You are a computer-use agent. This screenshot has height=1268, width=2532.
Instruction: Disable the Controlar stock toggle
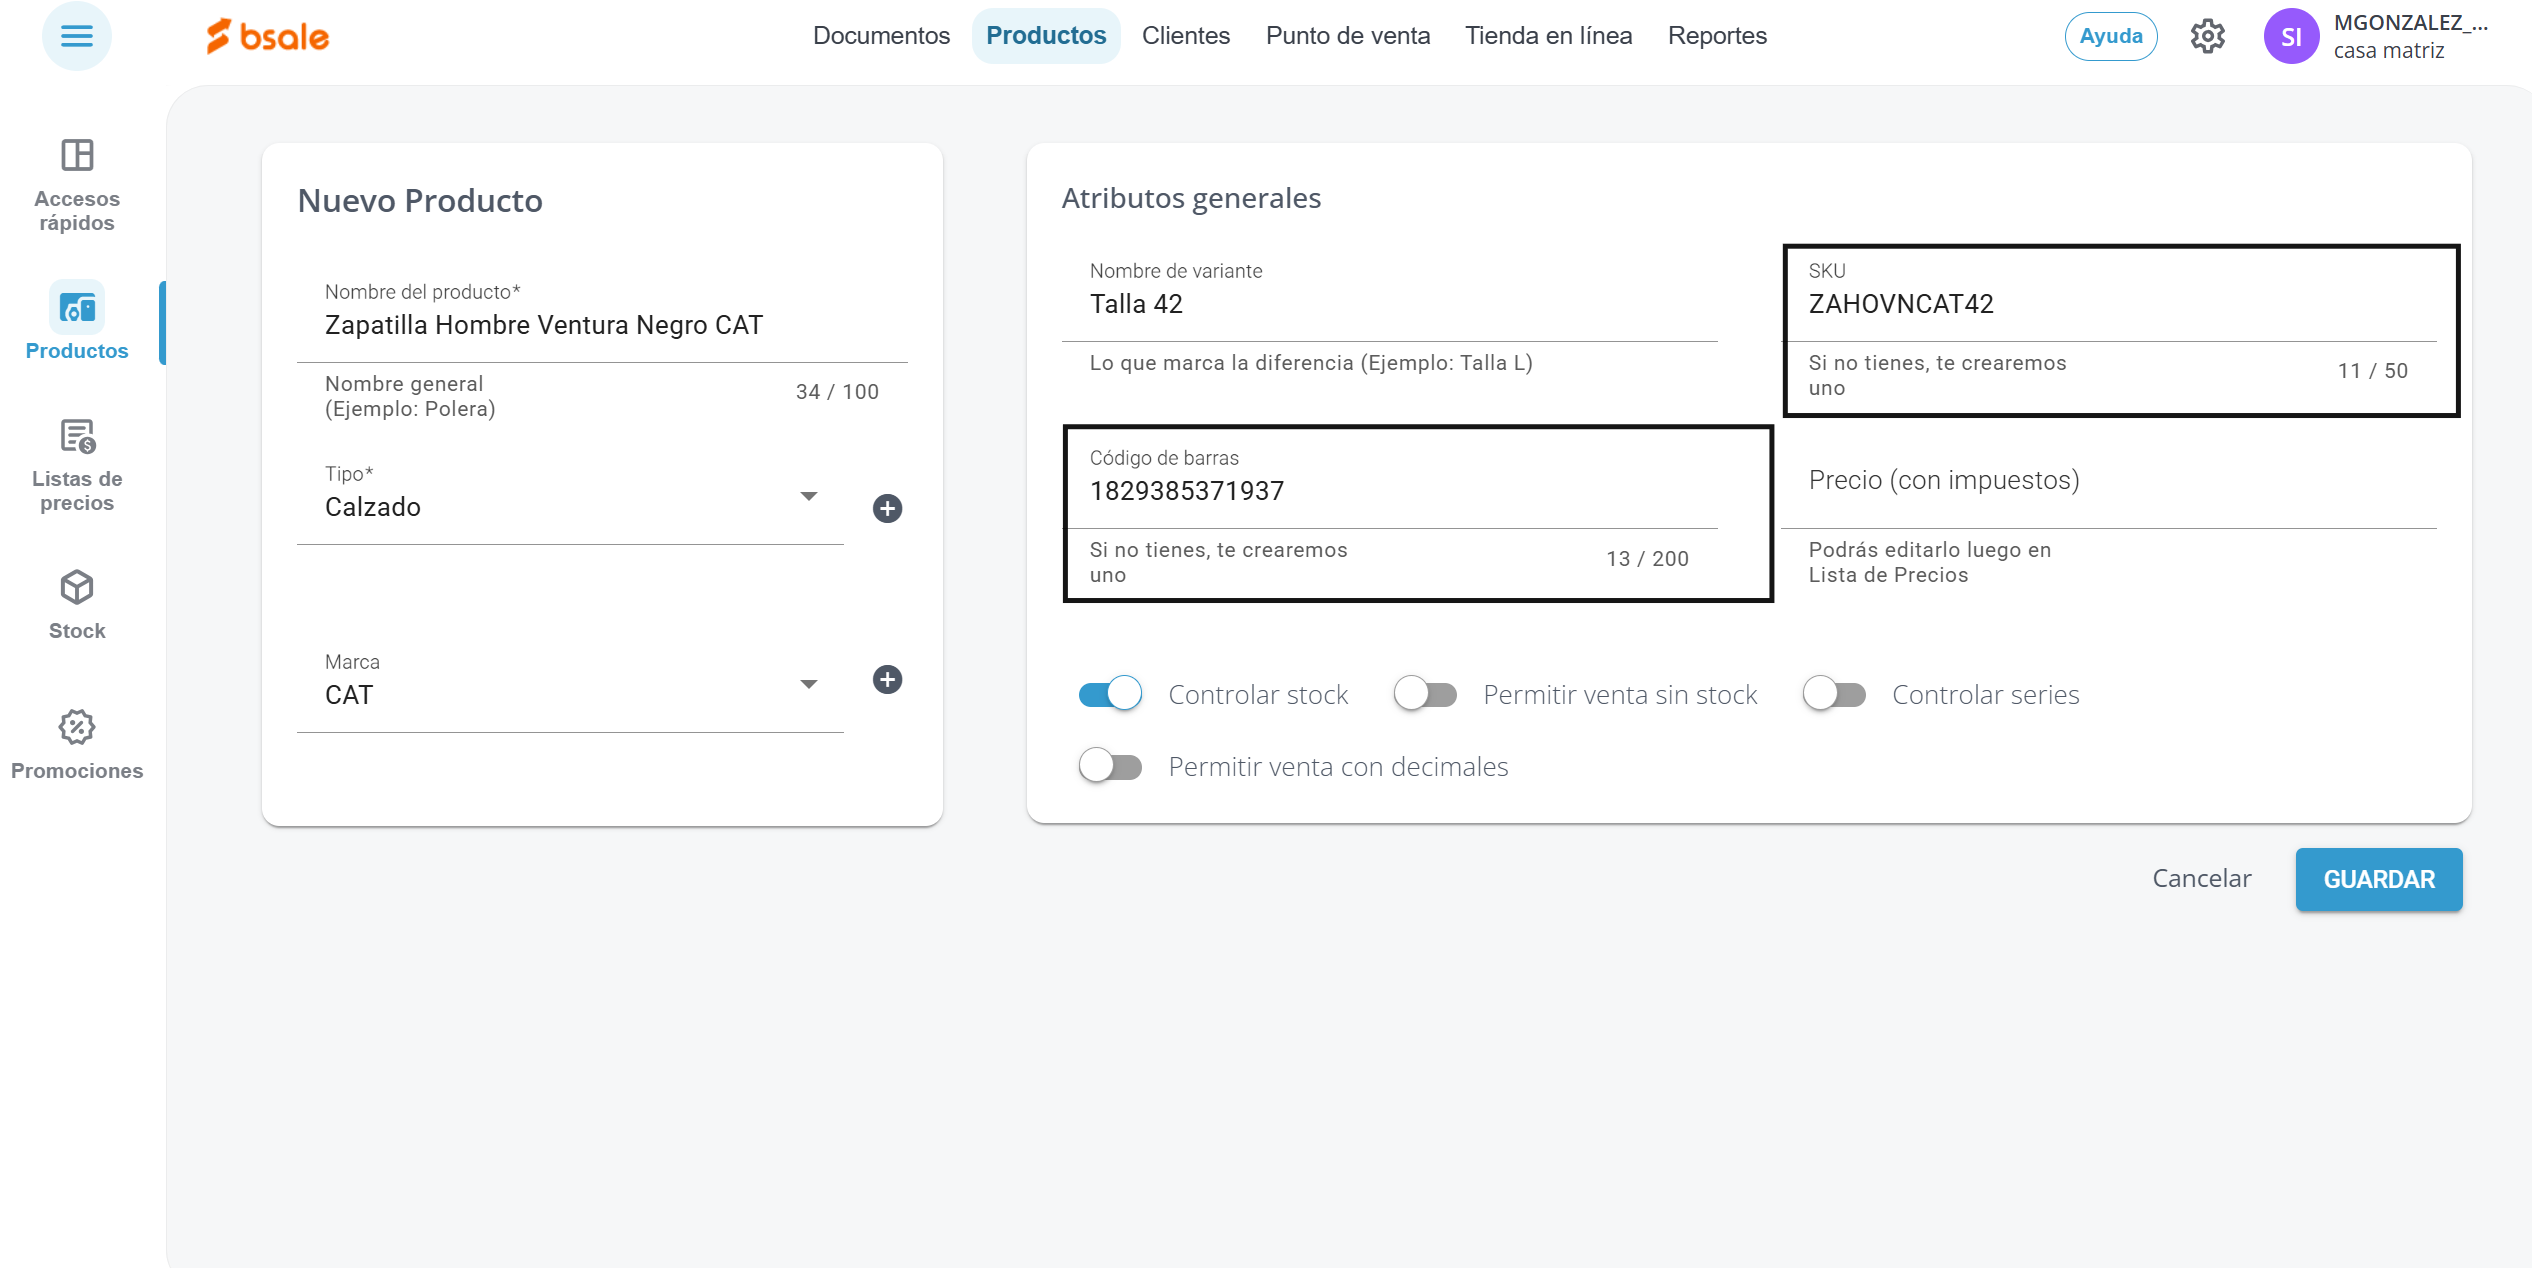[1110, 694]
